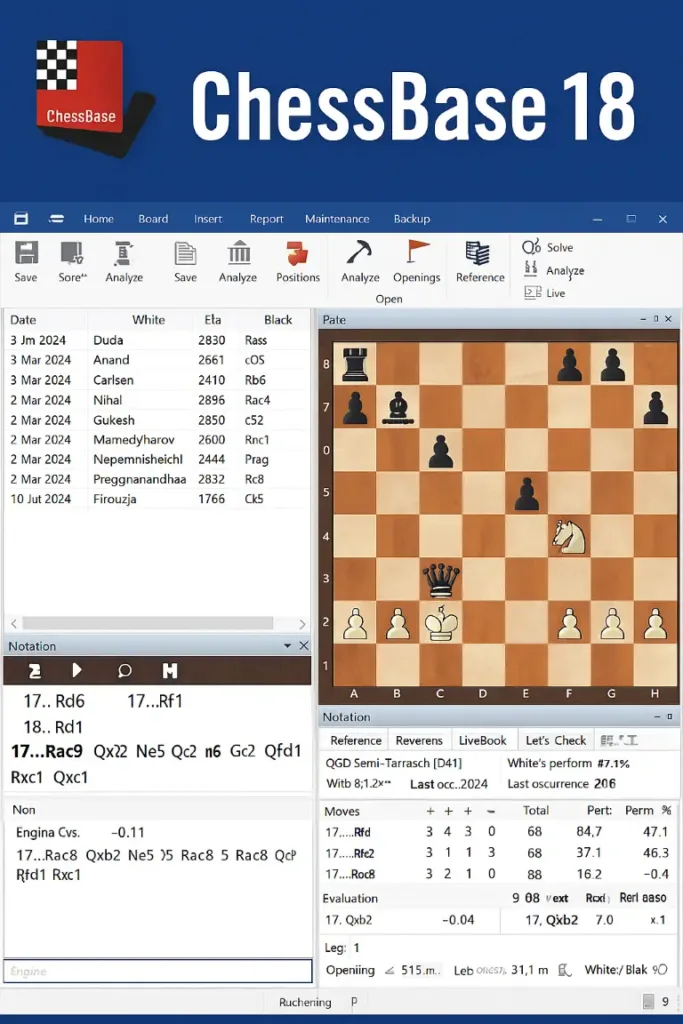The image size is (683, 1024).
Task: Select the black queen on c3
Action: click(x=441, y=581)
